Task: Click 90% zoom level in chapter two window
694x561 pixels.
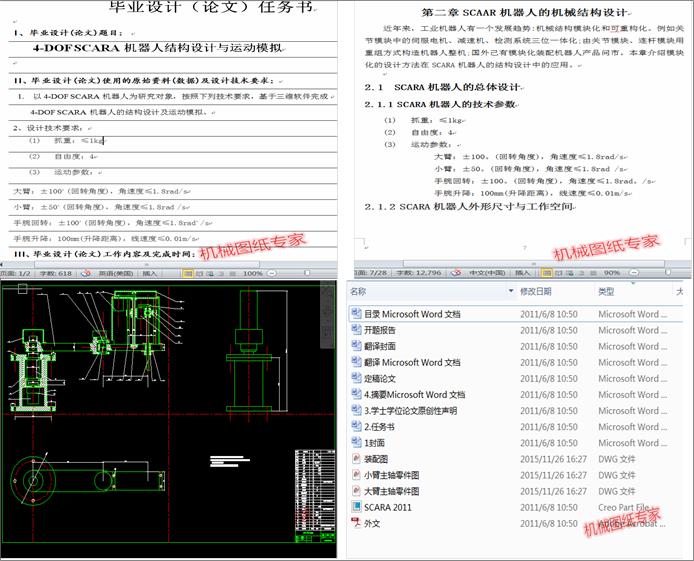Action: pyautogui.click(x=612, y=273)
